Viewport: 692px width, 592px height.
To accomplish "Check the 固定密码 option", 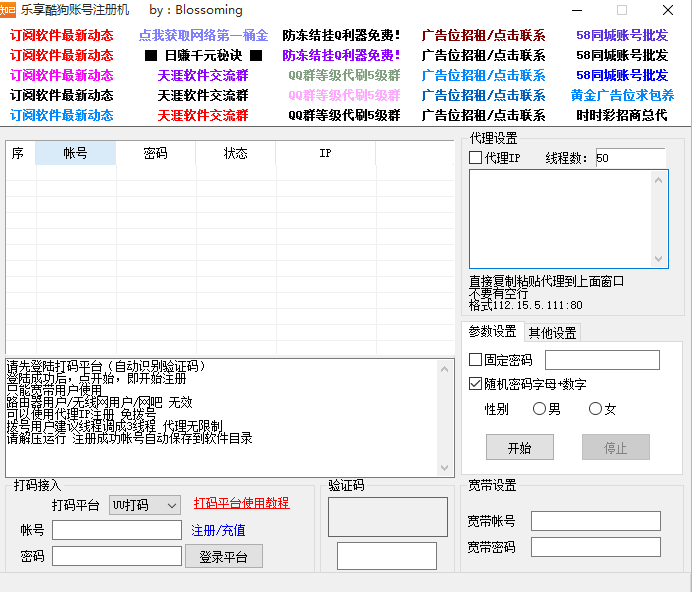I will [x=476, y=360].
